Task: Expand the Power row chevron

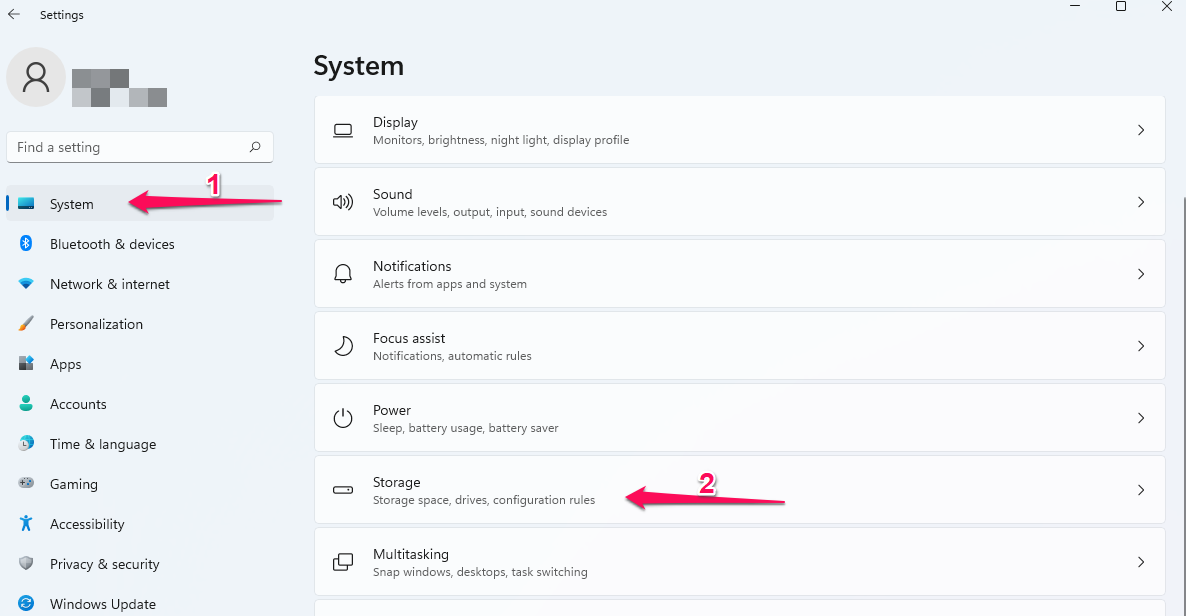Action: tap(1141, 418)
